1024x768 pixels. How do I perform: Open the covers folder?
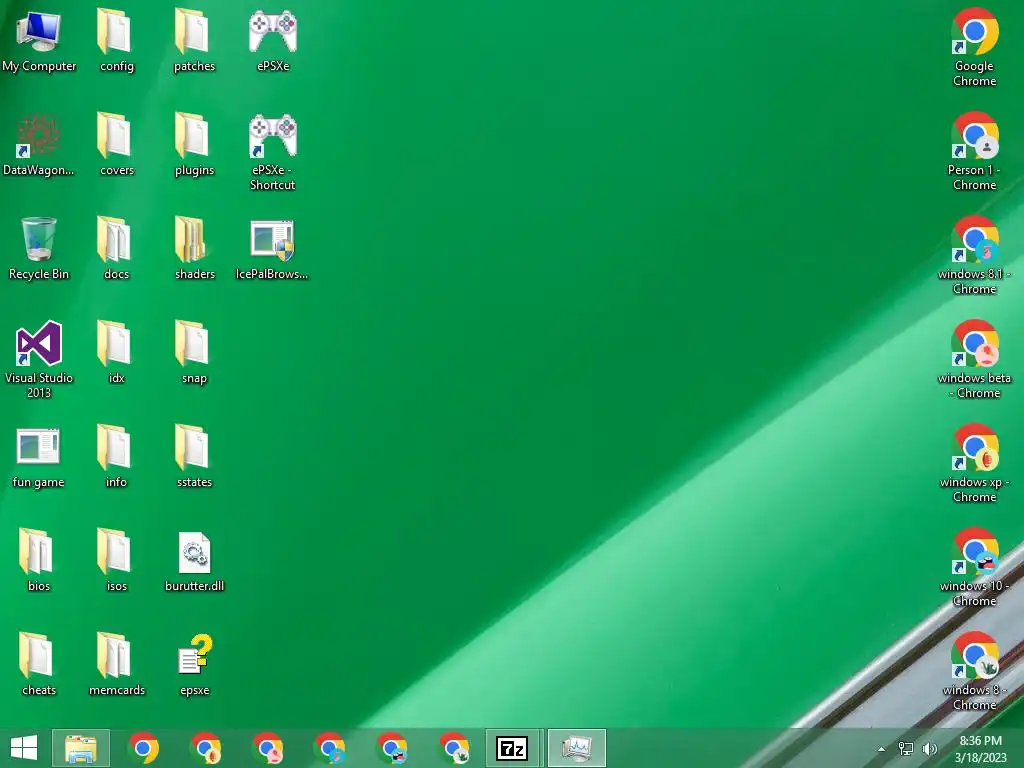pos(116,145)
